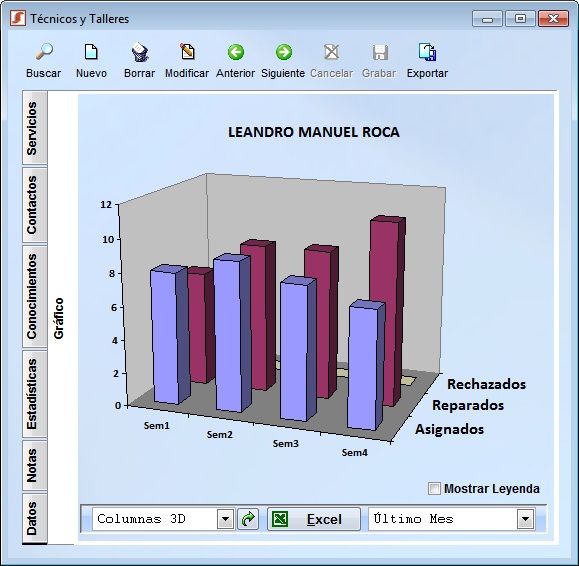Click the Borrar trash icon

(140, 52)
